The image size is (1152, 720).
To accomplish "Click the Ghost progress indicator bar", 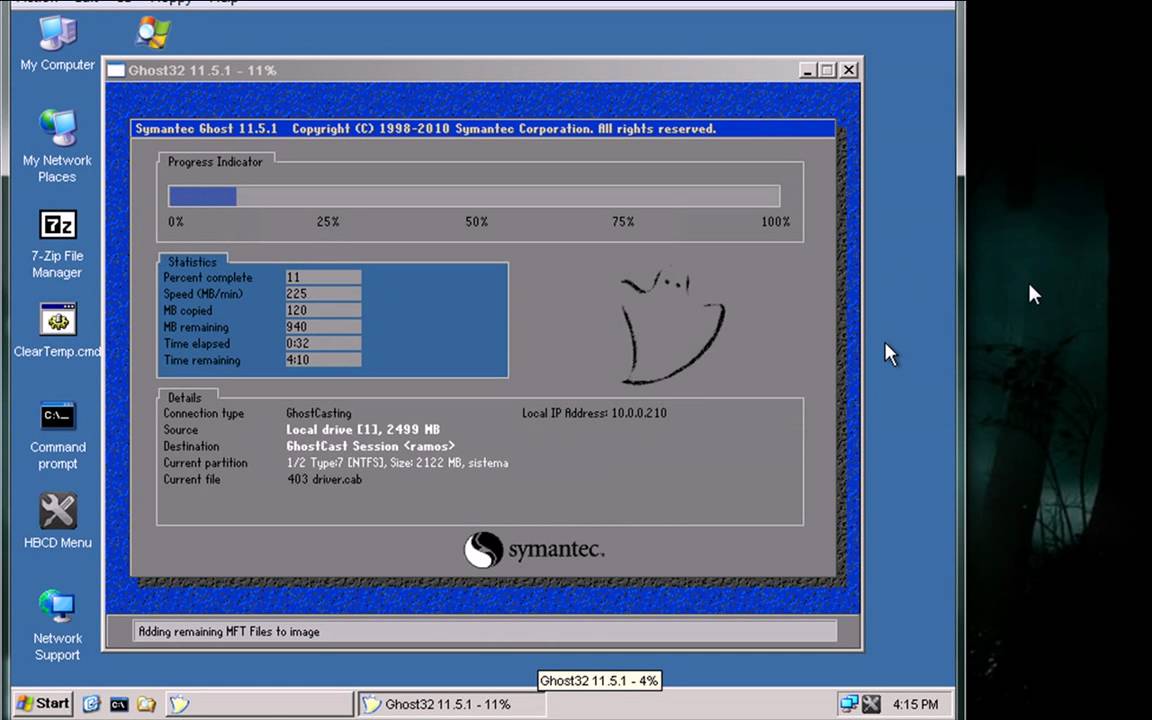I will click(474, 196).
